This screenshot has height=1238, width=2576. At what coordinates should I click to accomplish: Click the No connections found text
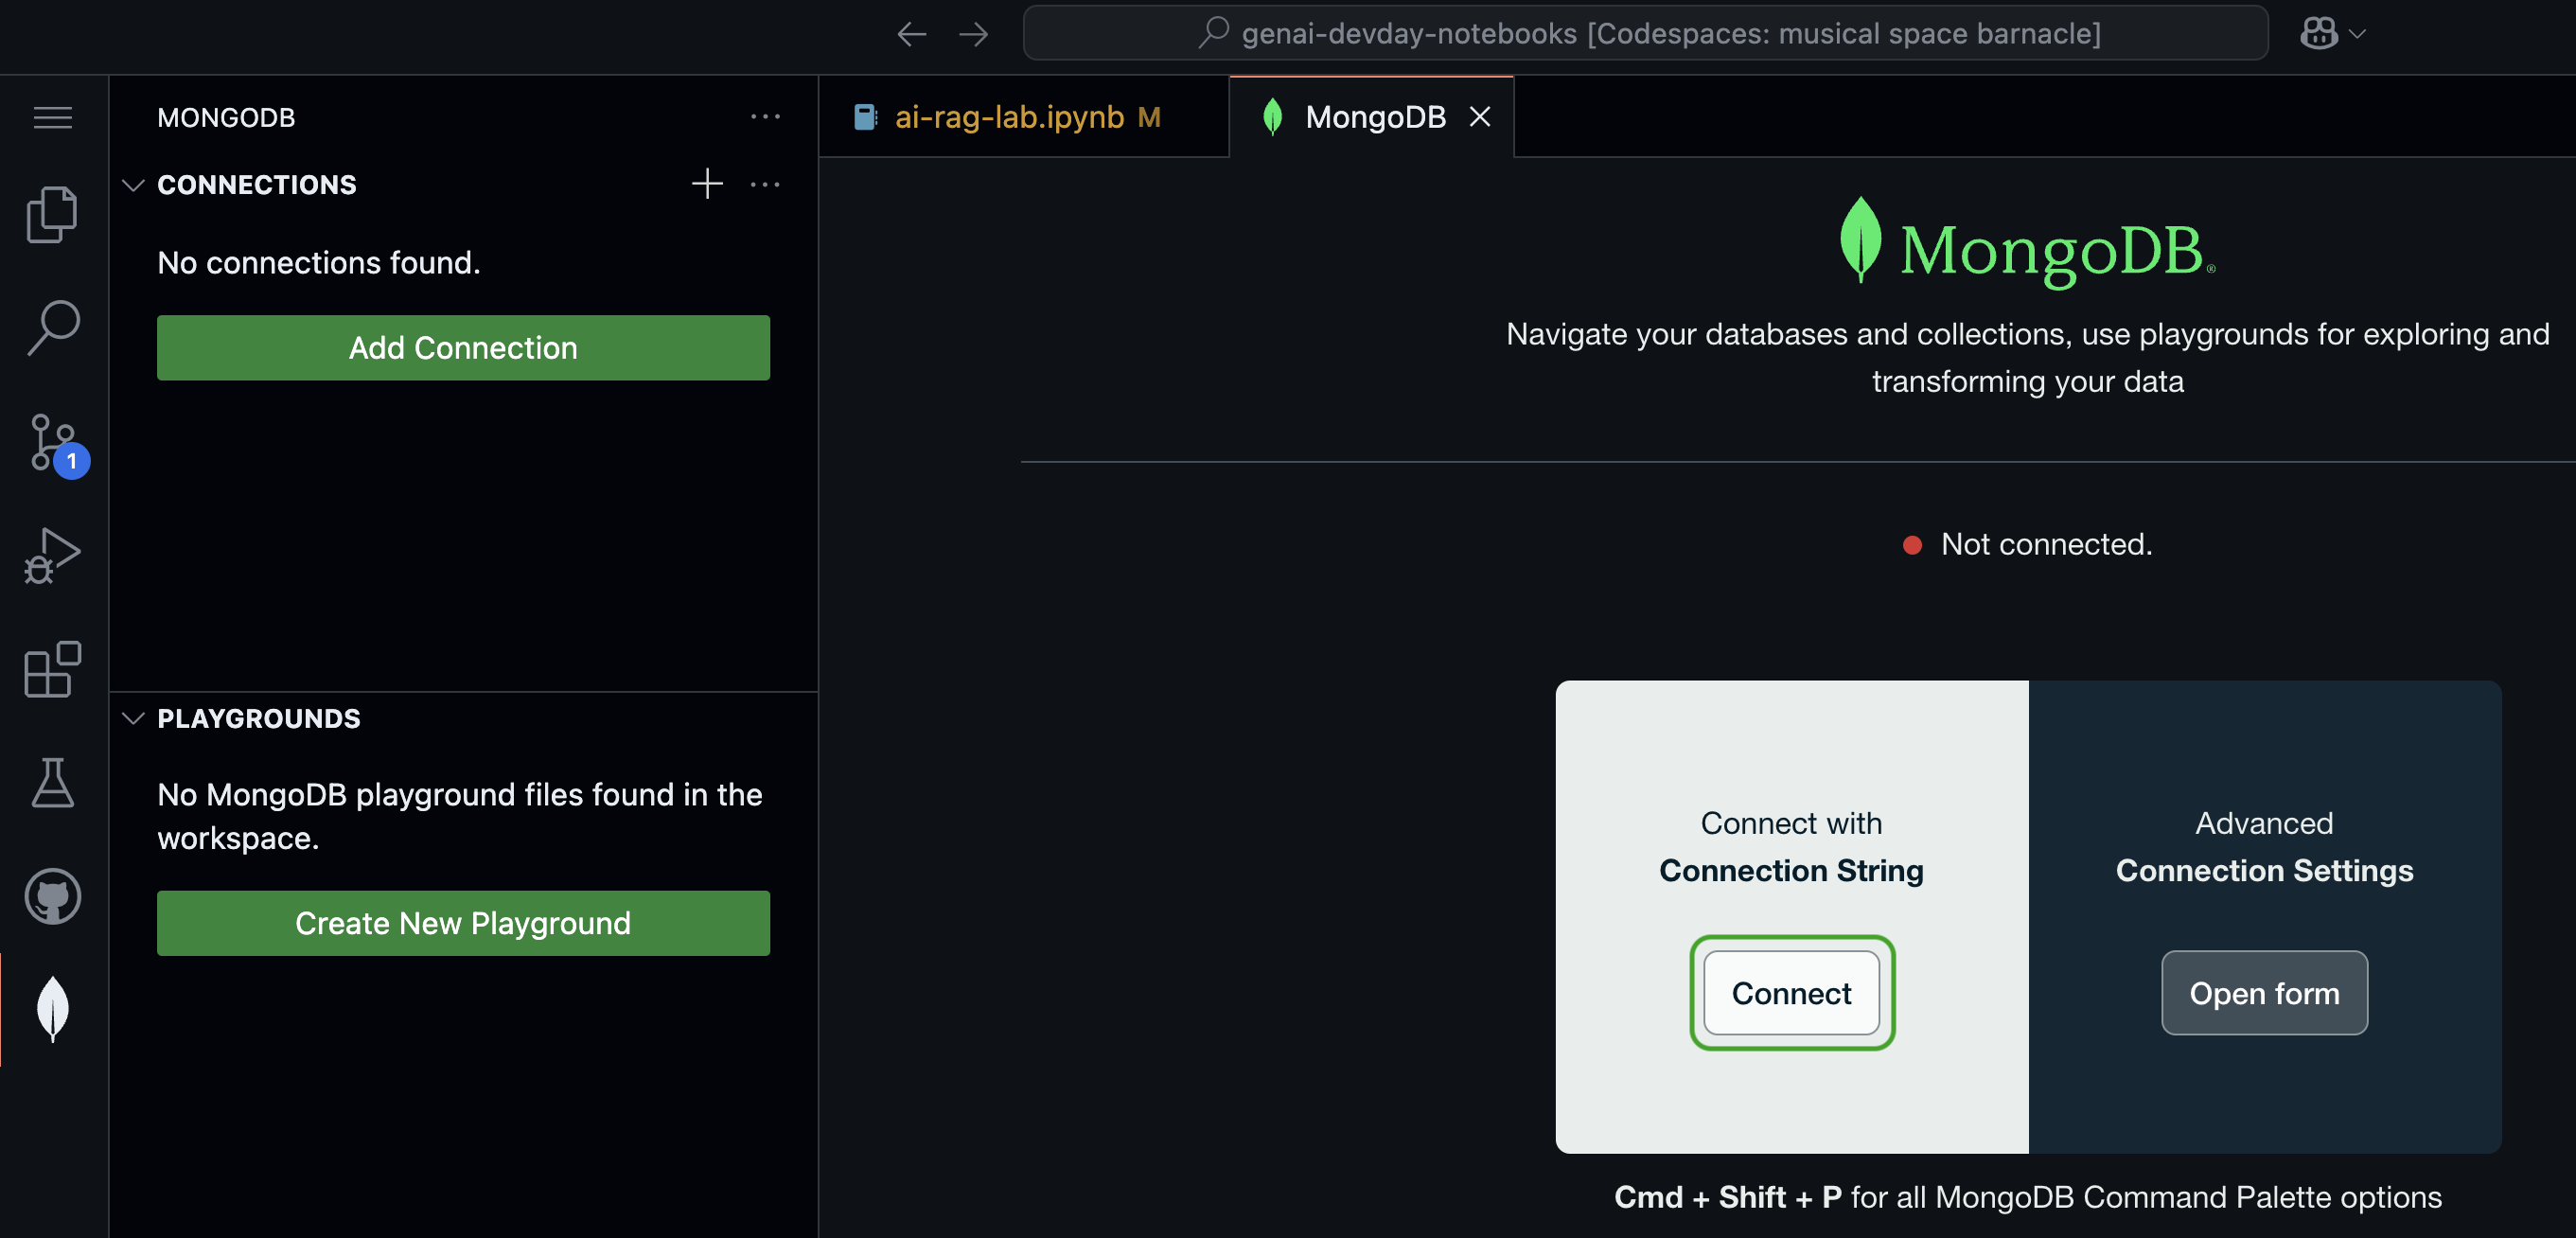[319, 262]
